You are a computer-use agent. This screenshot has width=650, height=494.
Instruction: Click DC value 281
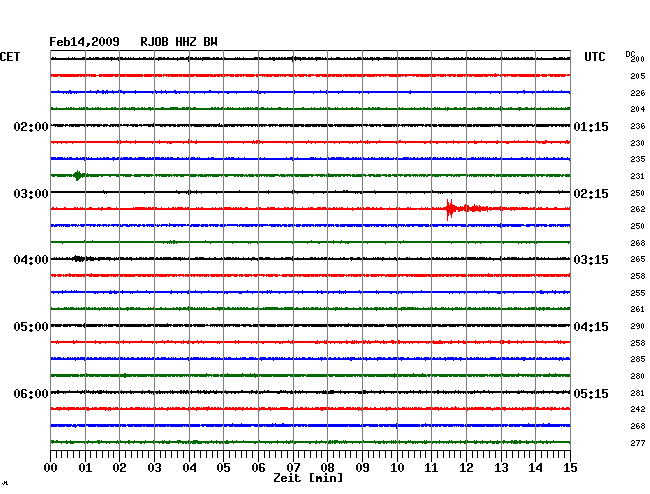(638, 393)
